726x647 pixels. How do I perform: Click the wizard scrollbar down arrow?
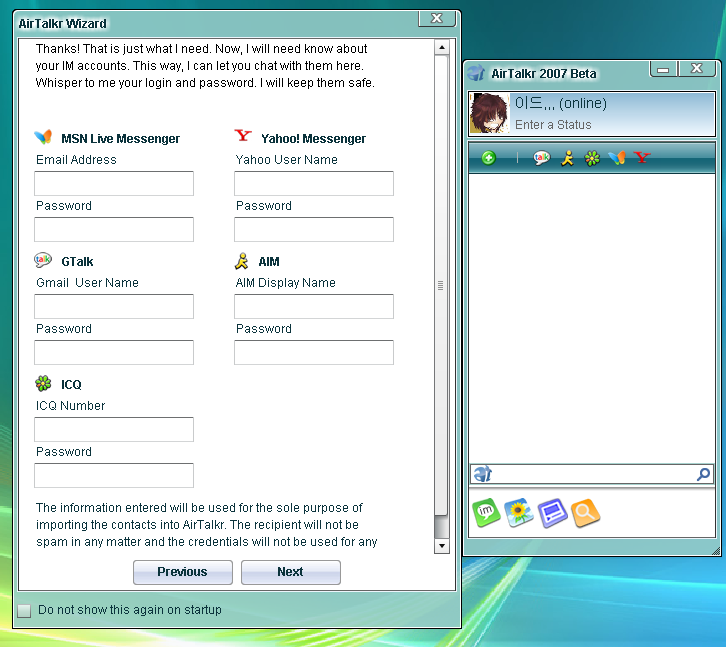pos(442,546)
